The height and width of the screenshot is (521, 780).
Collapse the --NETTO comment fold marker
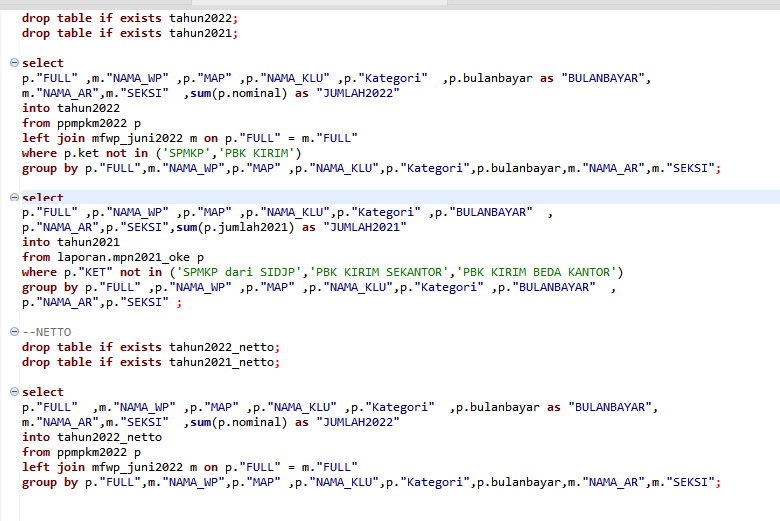click(x=14, y=331)
